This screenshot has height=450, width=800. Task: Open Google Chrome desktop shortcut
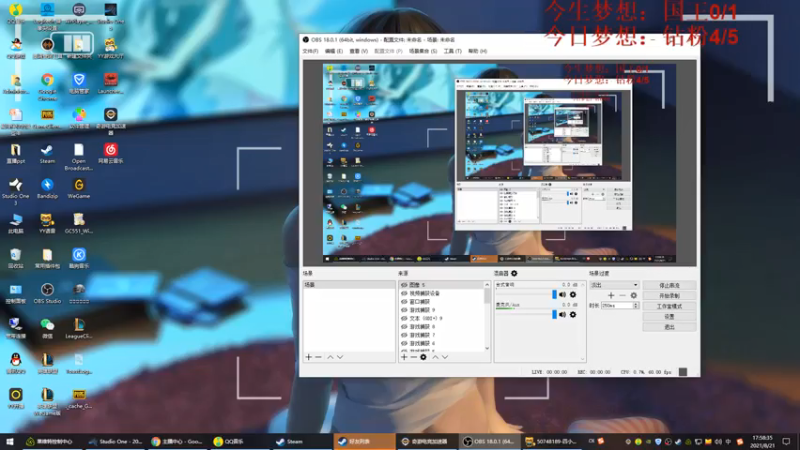[x=47, y=84]
